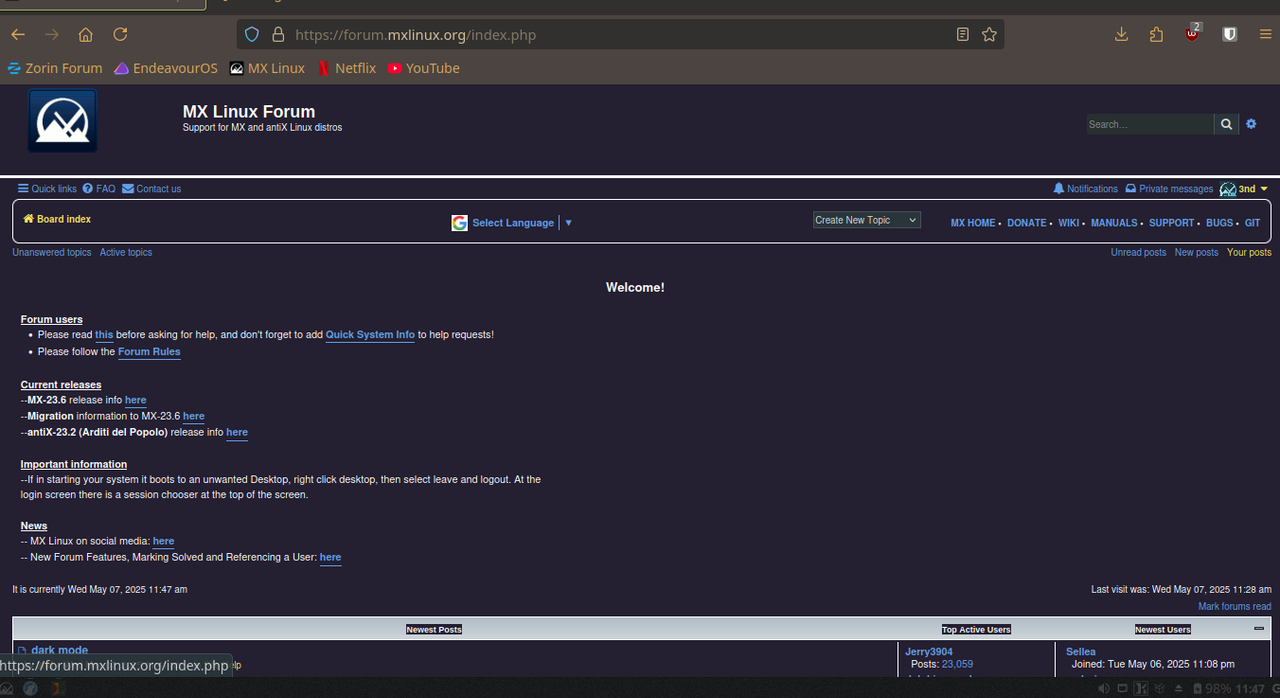Open Migration to MX-23.6 'here' link
The height and width of the screenshot is (698, 1280).
coord(194,416)
